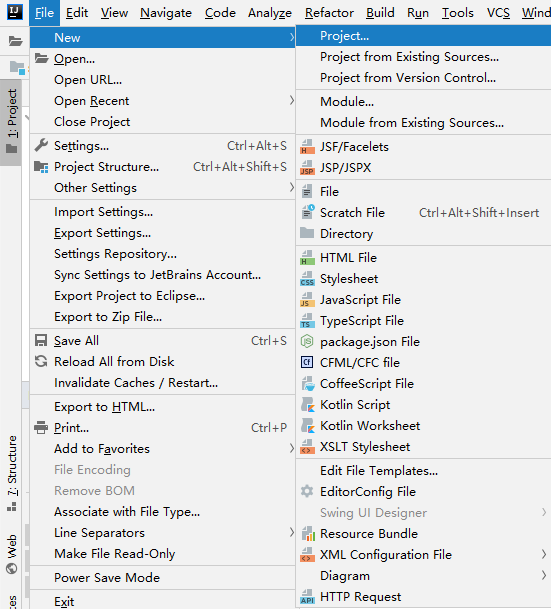This screenshot has height=609, width=551.
Task: Select New Project... menu entry
Action: tap(423, 36)
